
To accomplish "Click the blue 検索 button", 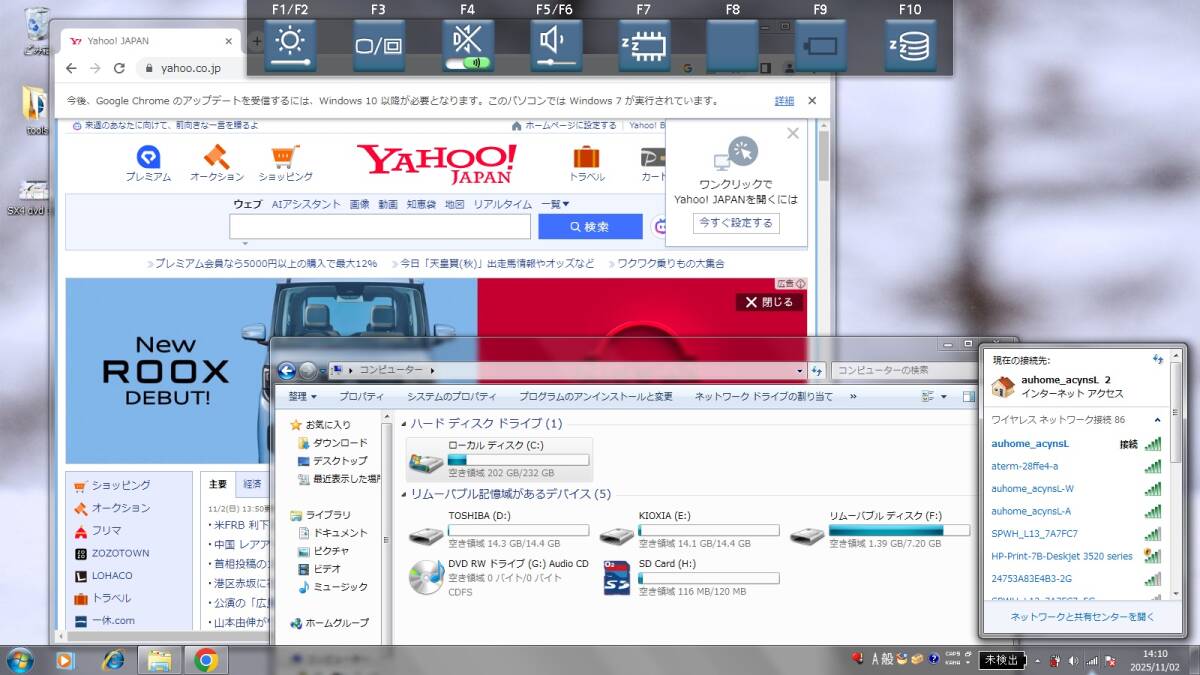I will click(x=590, y=227).
